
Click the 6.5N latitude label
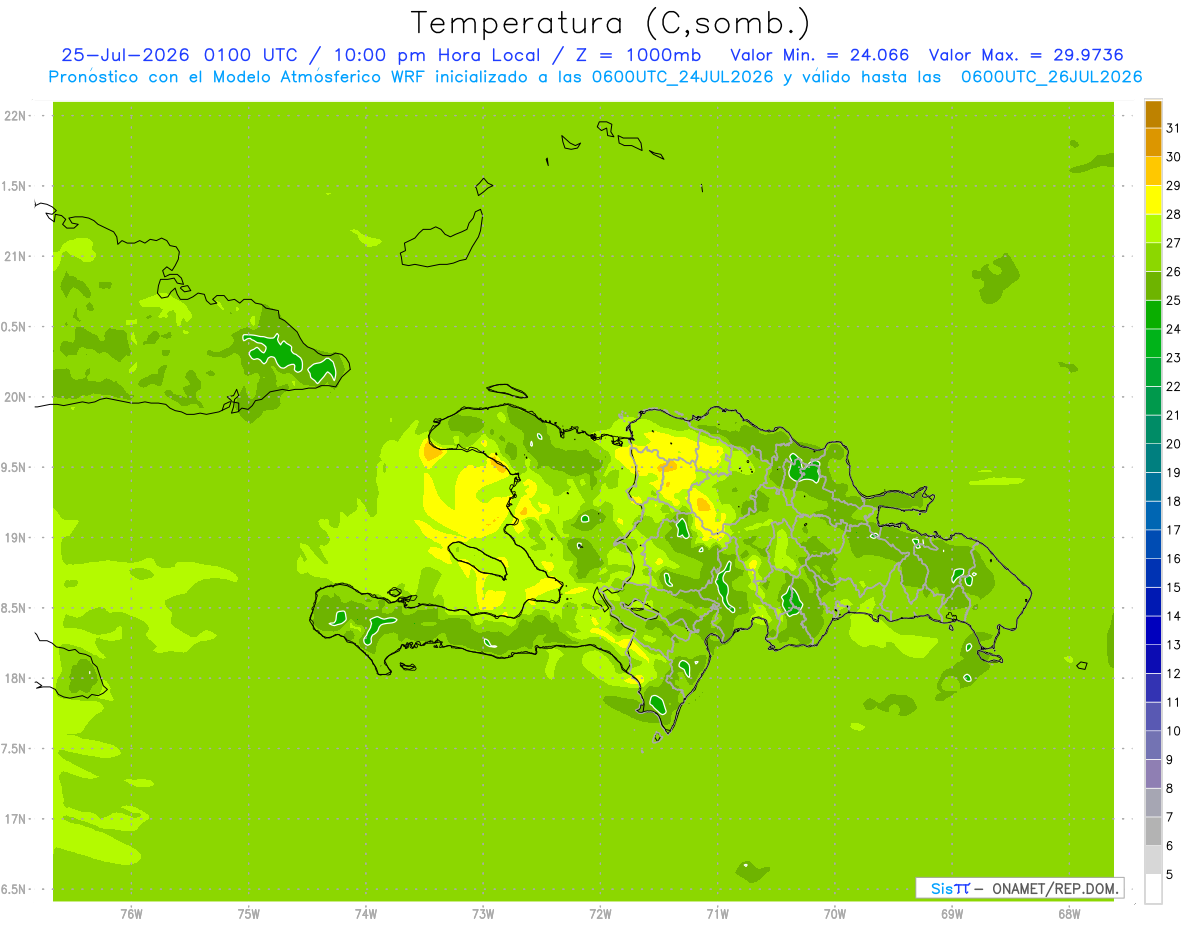click(x=14, y=889)
